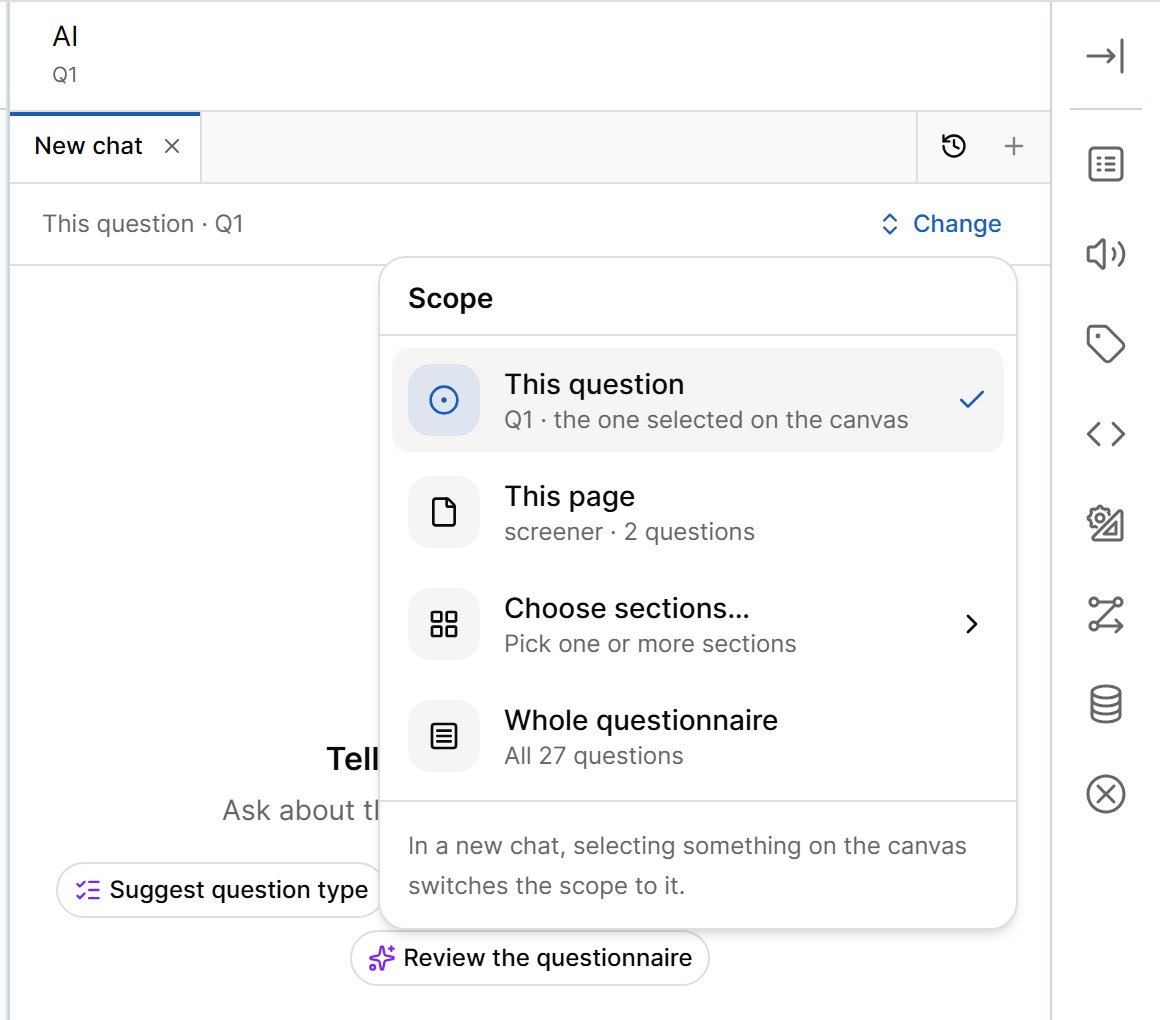Click the sparkle icon on Review the questionnaire

(x=382, y=958)
